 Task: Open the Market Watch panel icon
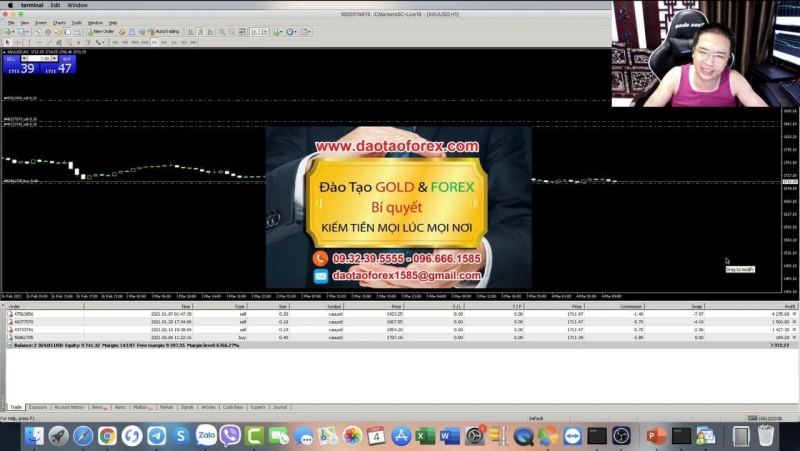click(x=38, y=32)
